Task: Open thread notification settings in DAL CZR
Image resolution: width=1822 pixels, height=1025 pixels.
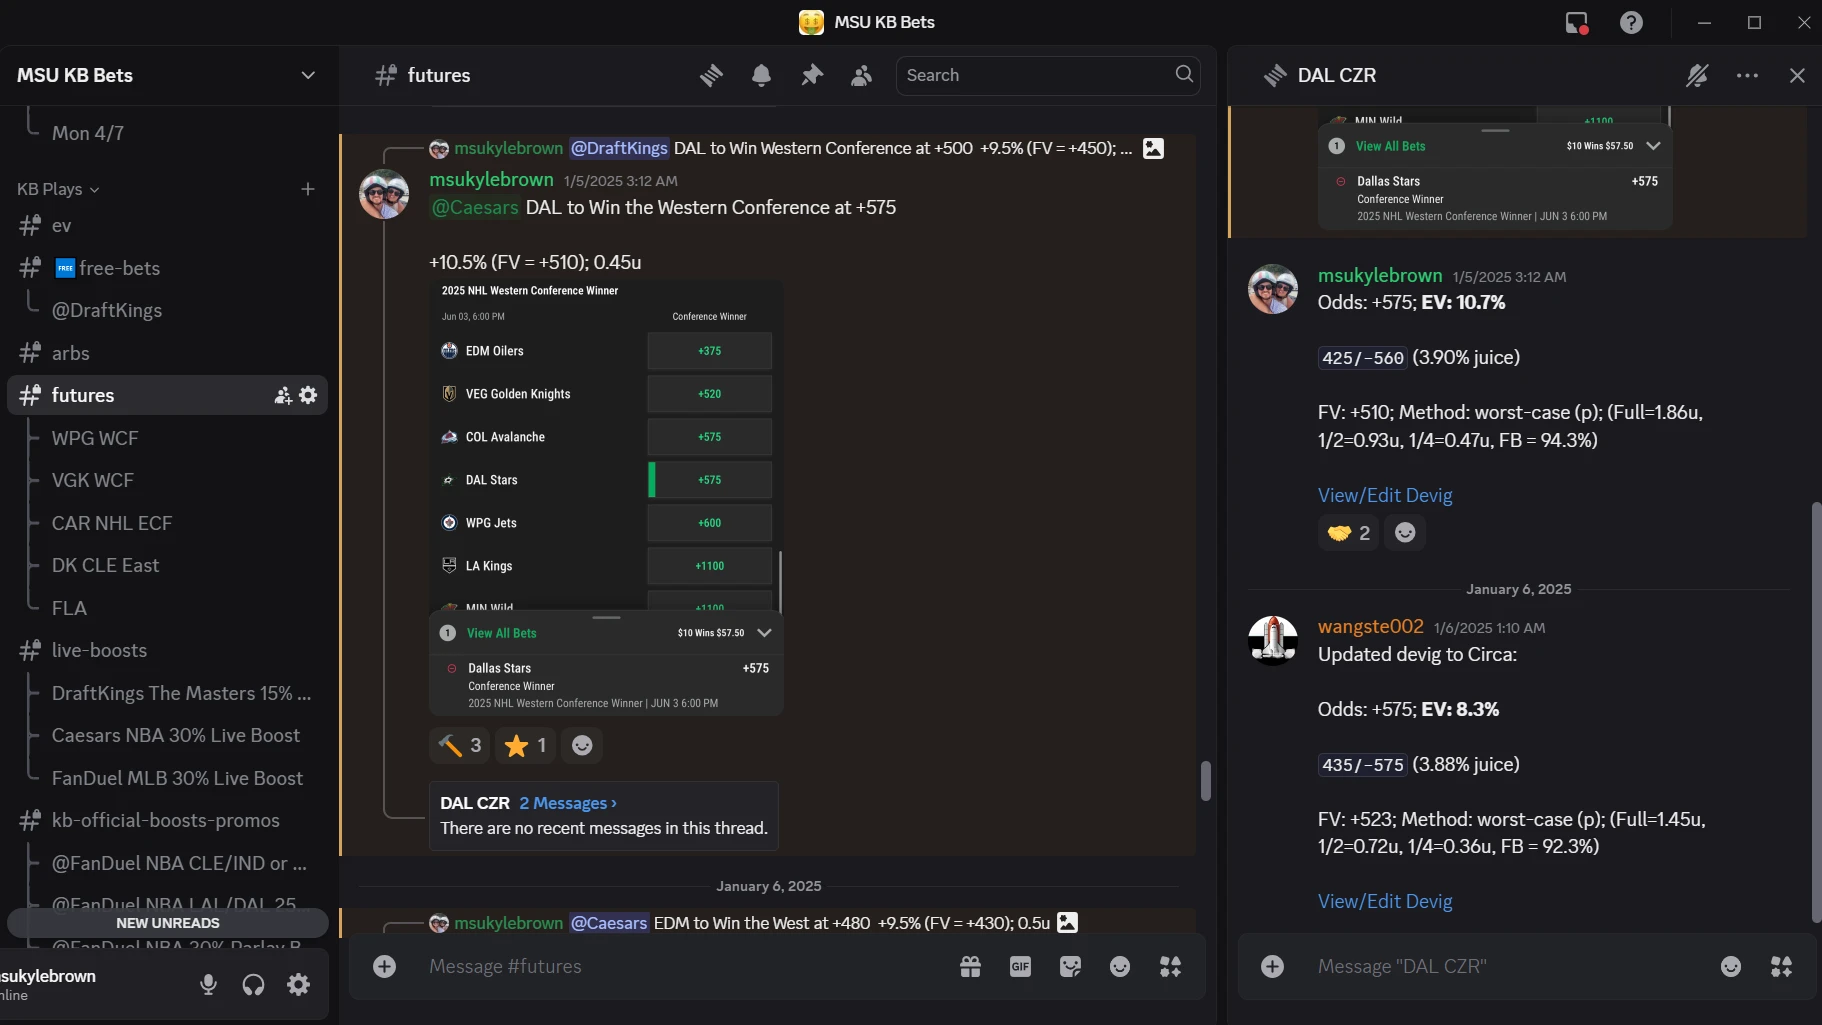Action: coord(1697,75)
